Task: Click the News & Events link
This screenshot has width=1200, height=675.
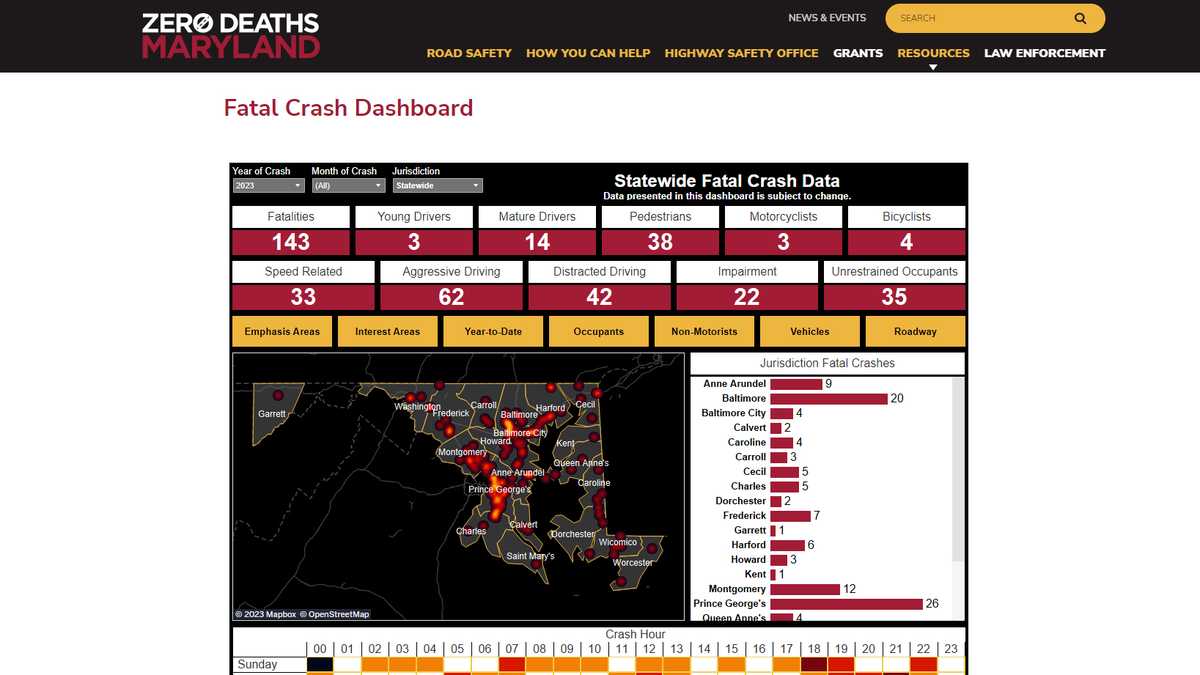Action: [827, 17]
